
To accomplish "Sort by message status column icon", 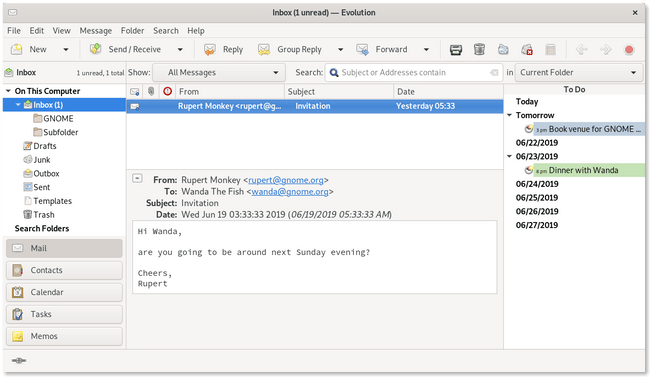I will click(x=135, y=92).
